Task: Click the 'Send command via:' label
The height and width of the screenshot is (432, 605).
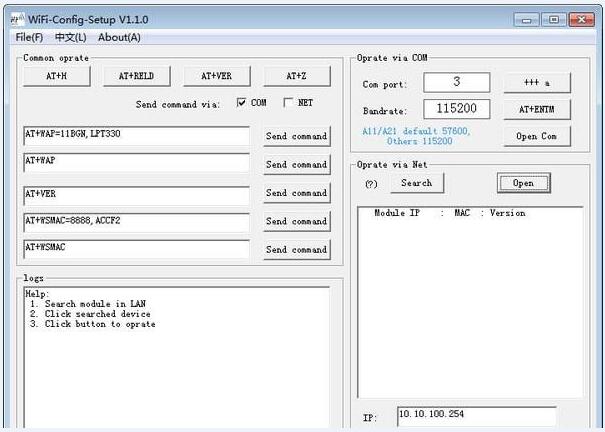Action: [x=177, y=104]
